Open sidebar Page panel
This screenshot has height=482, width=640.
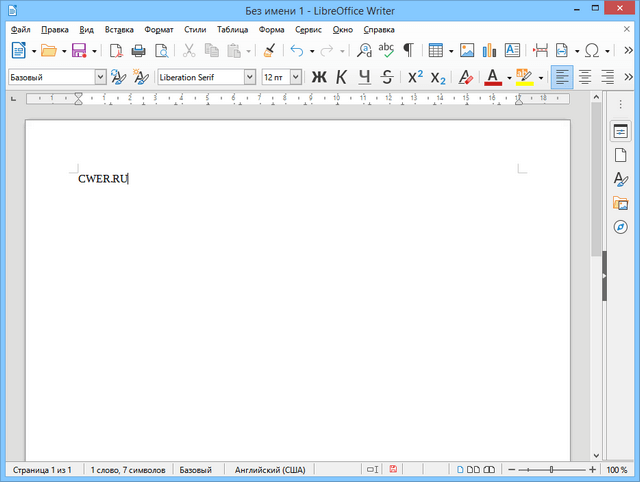pyautogui.click(x=620, y=155)
